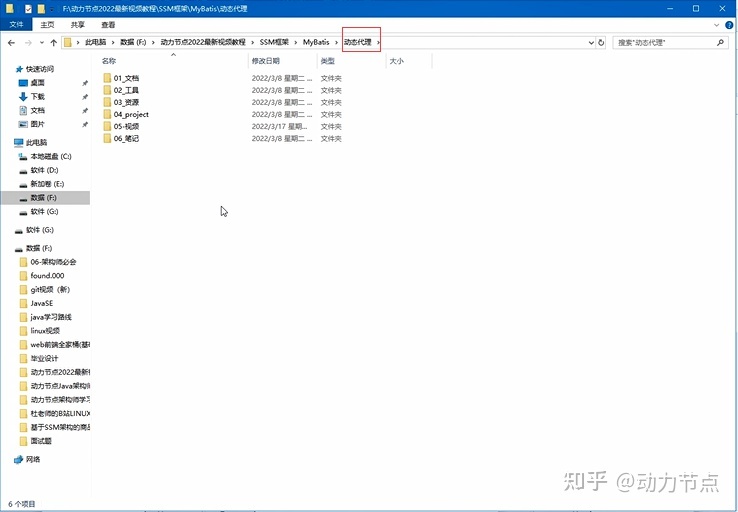738x512 pixels.
Task: Open the Customize Quick Access Toolbar dropdown
Action: click(52, 9)
